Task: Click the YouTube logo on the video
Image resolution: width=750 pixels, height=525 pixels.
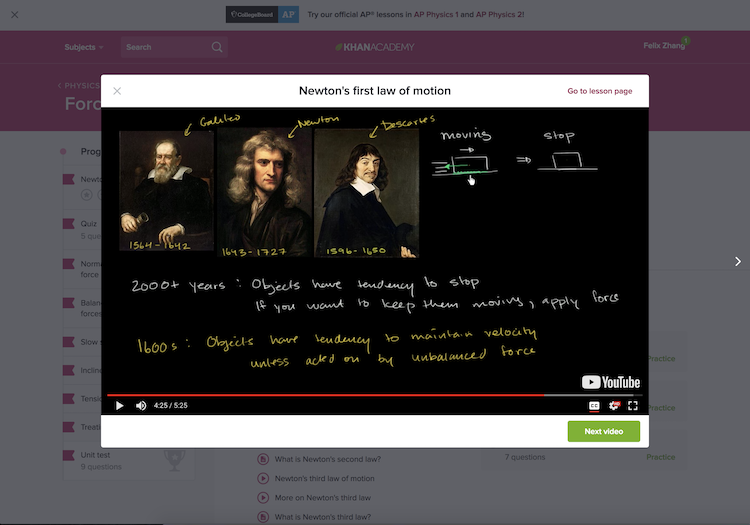Action: click(x=610, y=382)
